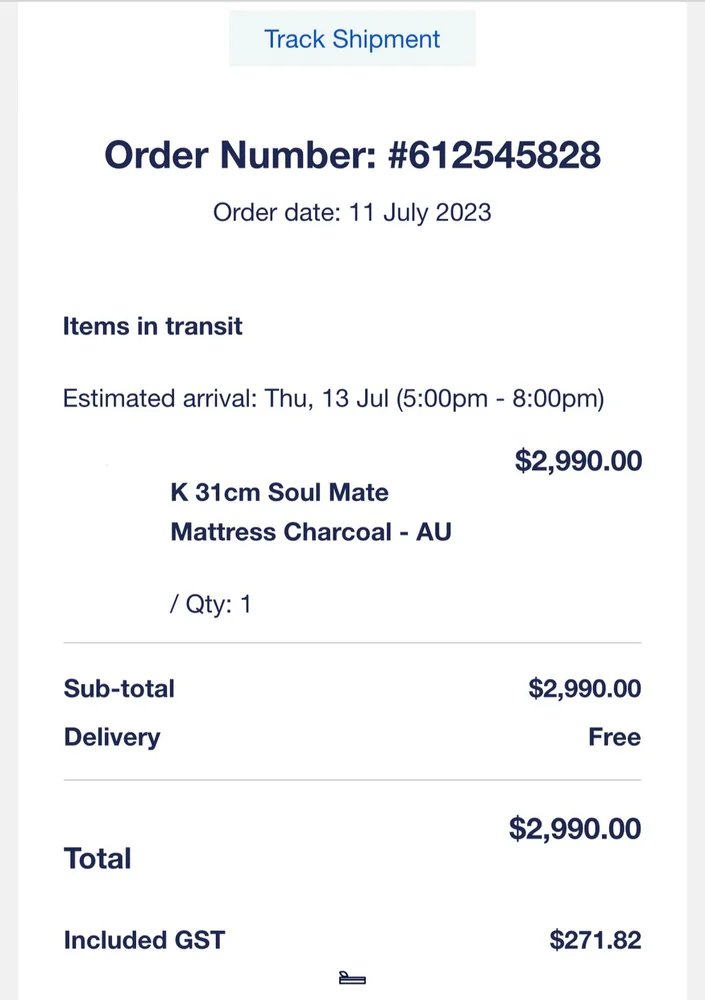Click the divider line above Sub-total
Viewport: 705px width, 1000px height.
point(352,643)
